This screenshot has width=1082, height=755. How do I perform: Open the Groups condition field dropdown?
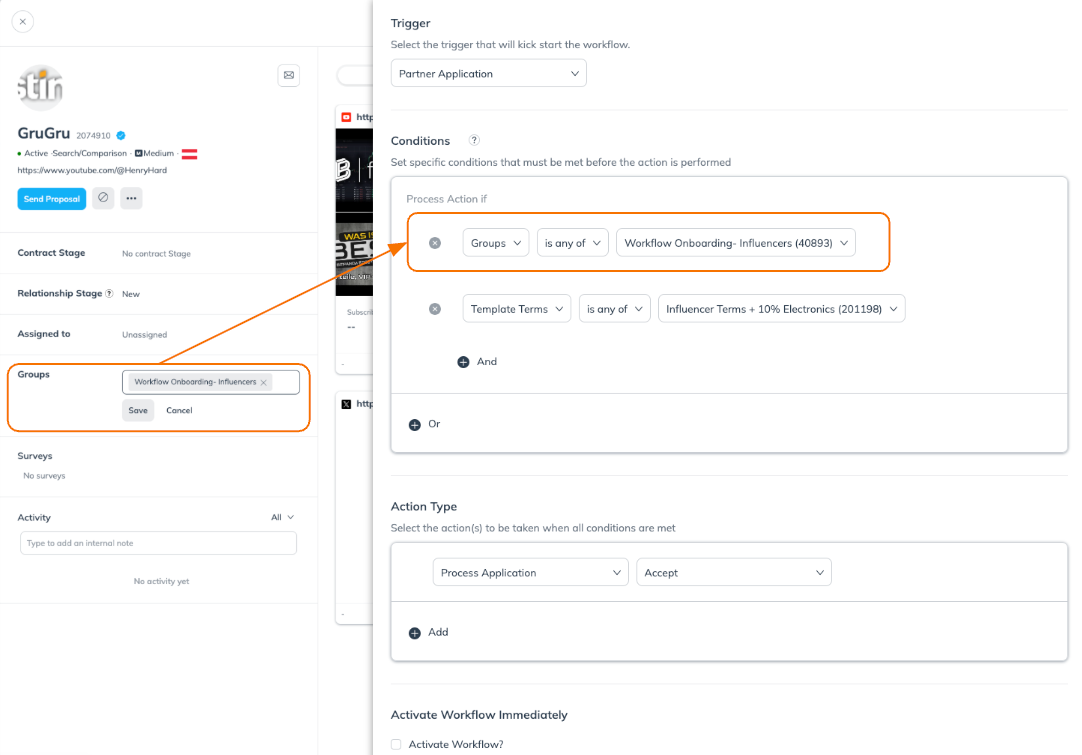coord(496,243)
